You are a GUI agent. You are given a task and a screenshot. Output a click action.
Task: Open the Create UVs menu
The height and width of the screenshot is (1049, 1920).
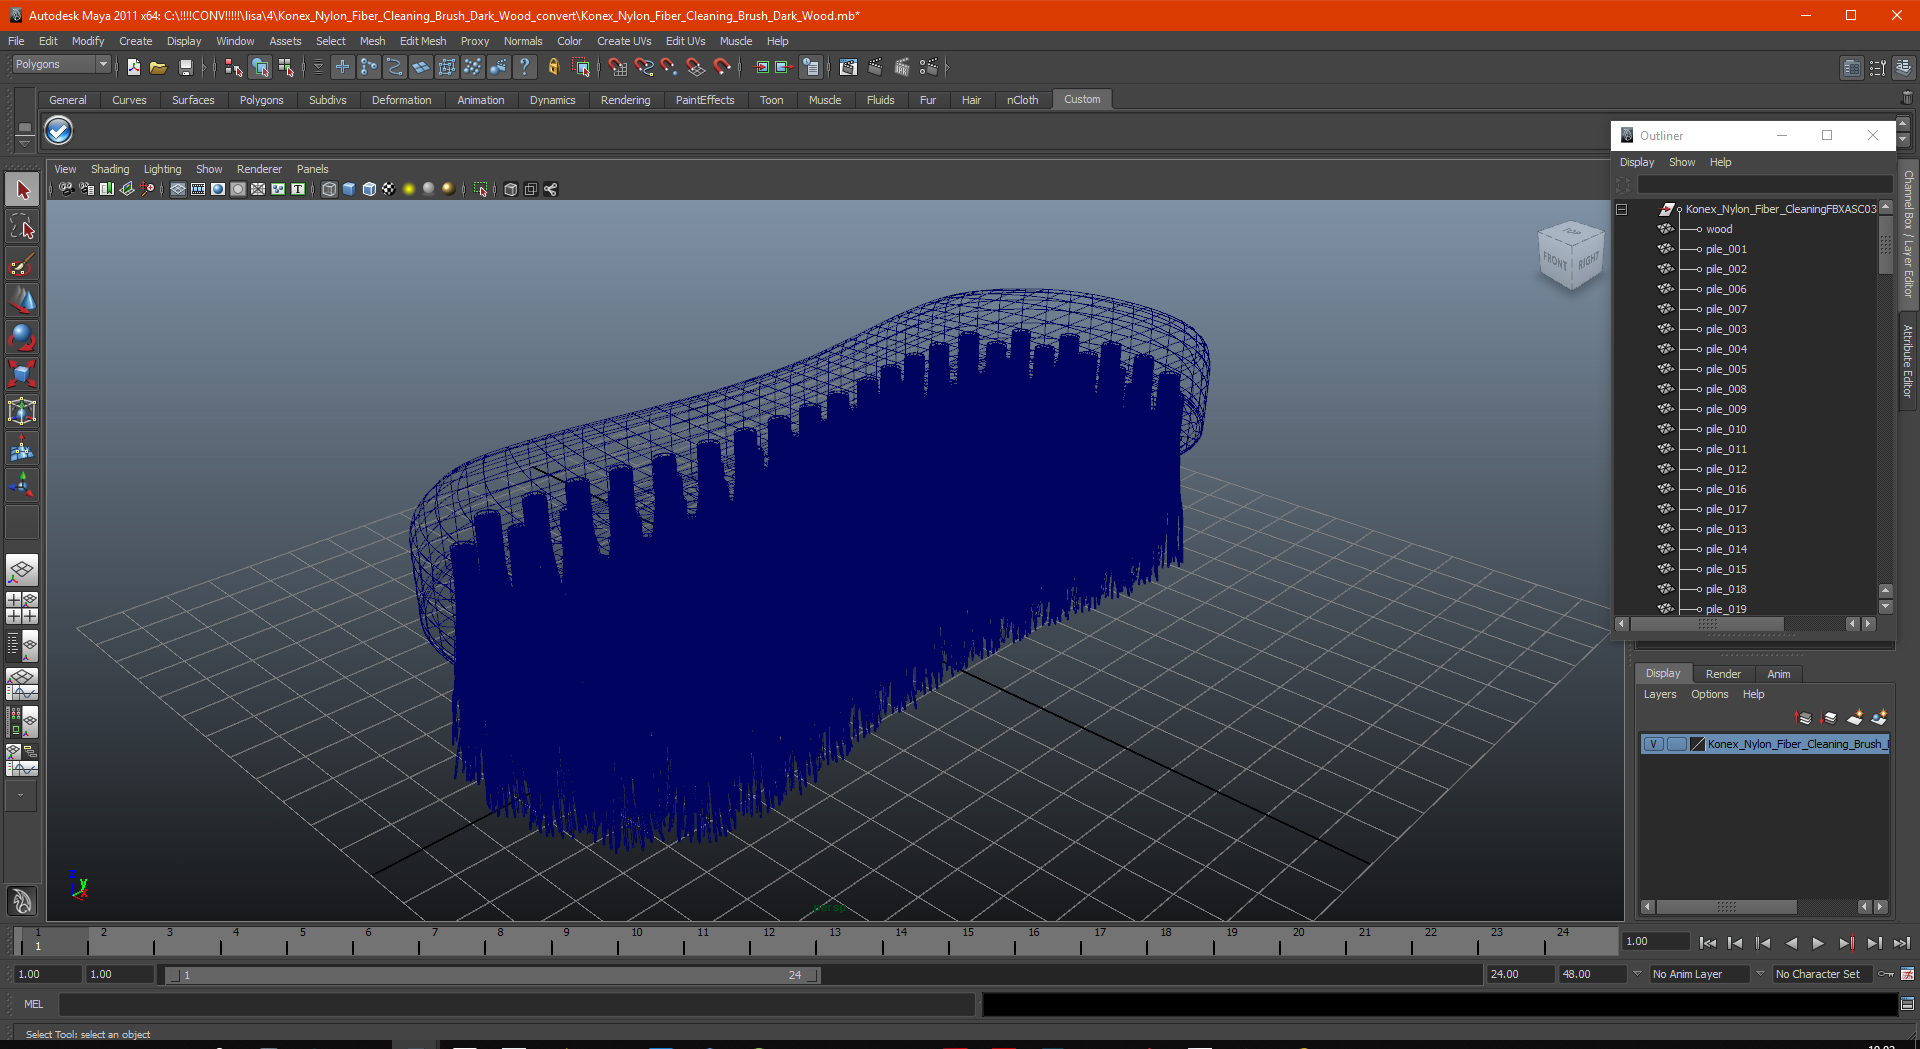tap(624, 41)
